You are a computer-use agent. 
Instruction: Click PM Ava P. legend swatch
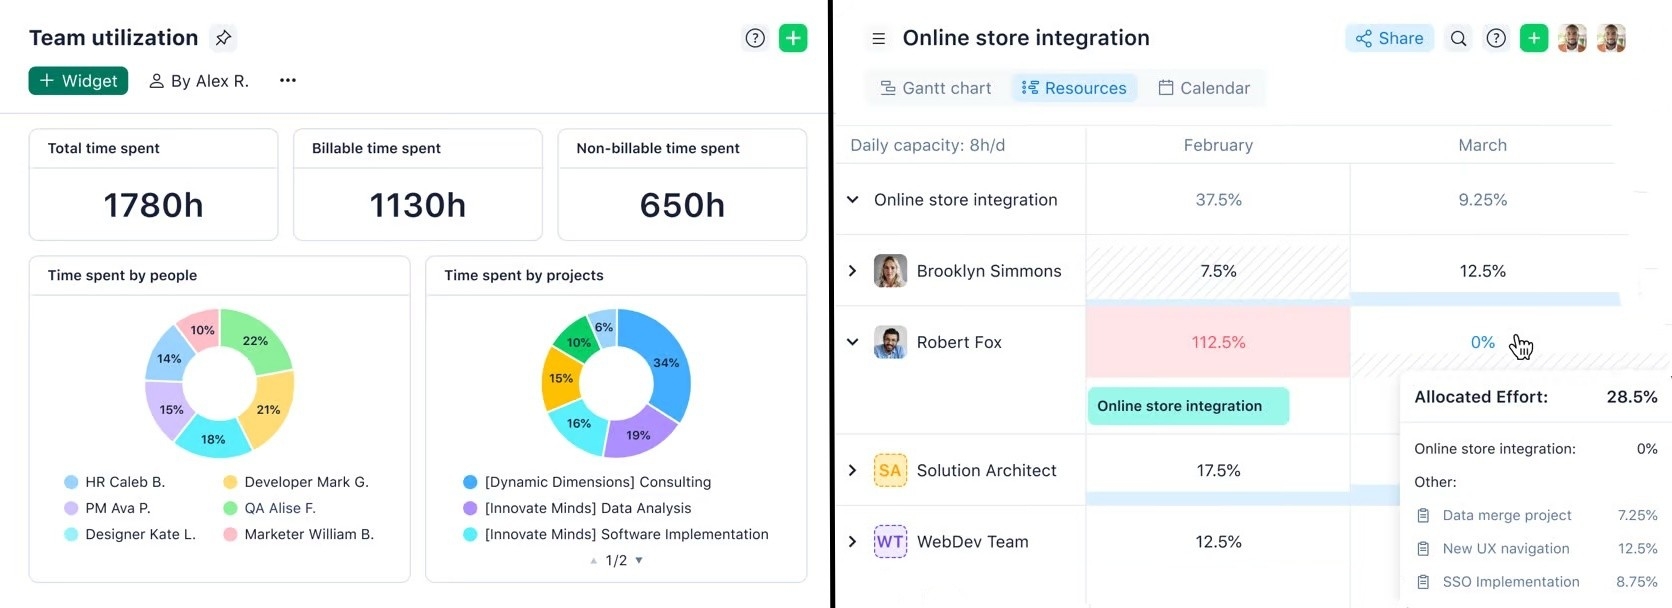pyautogui.click(x=71, y=508)
